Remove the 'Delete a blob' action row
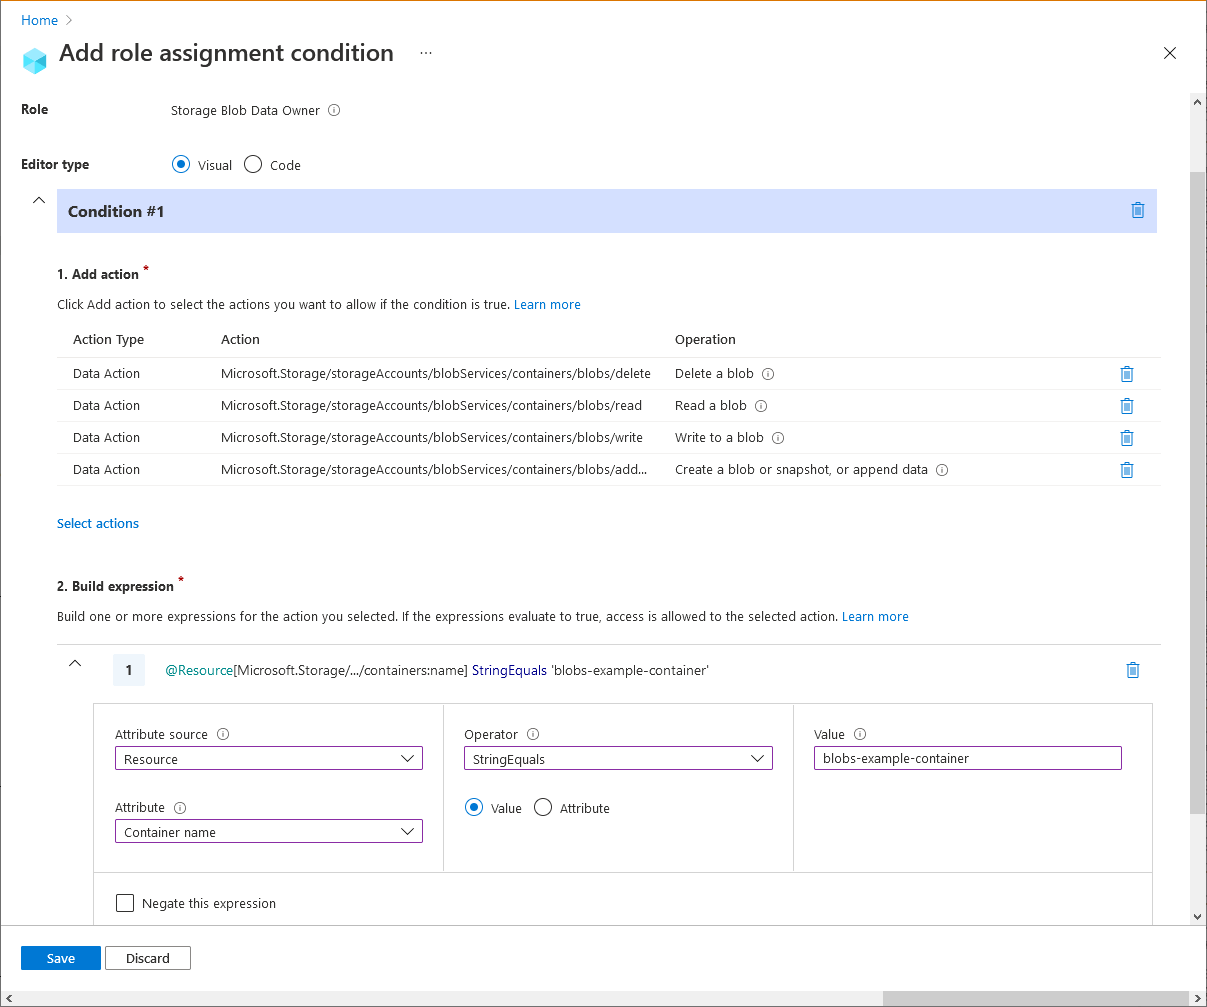 1127,373
